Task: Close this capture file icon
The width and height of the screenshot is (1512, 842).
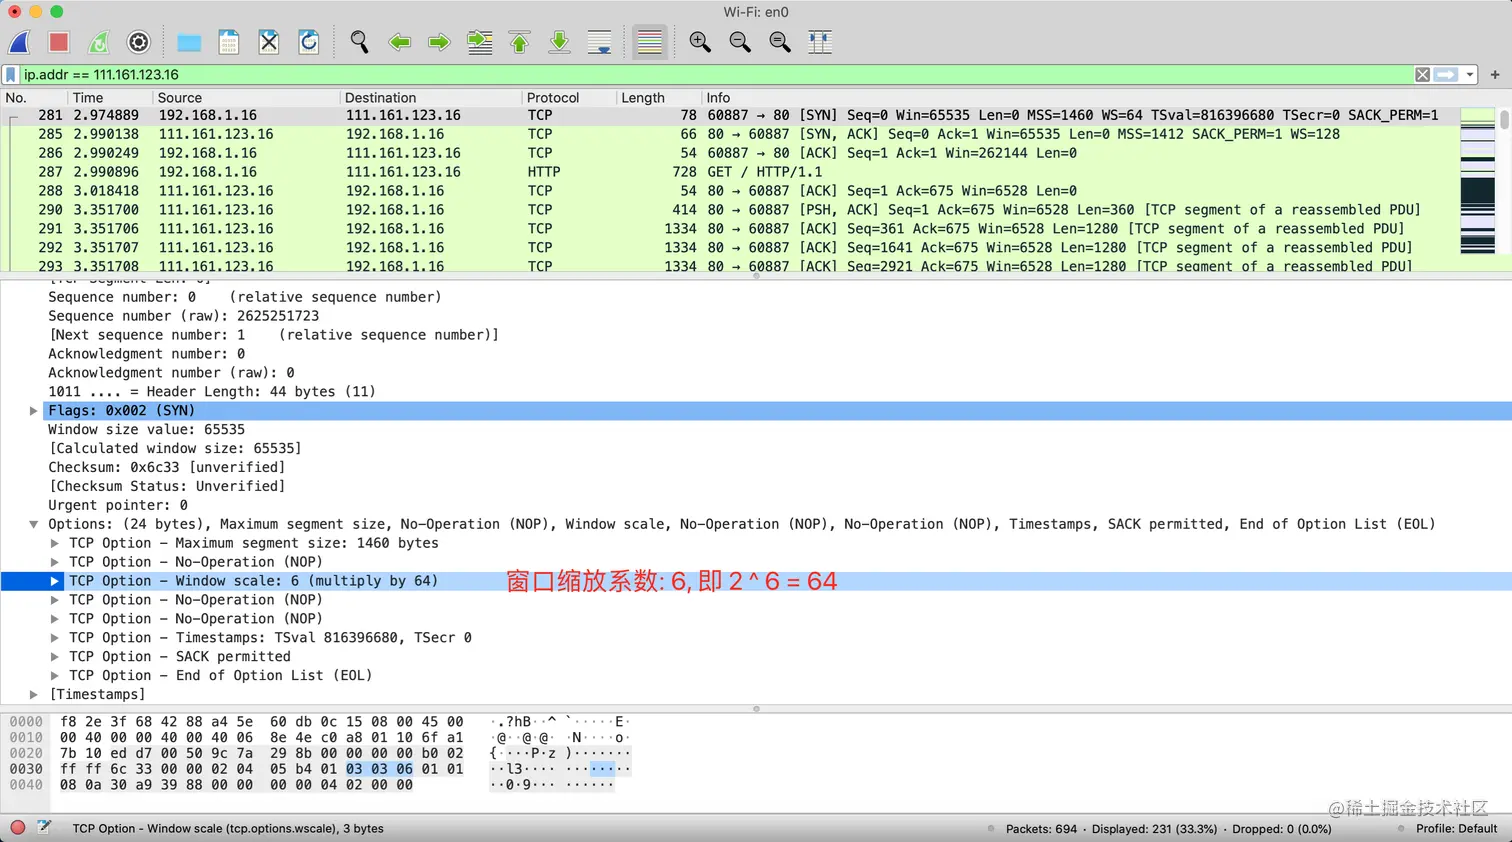Action: [x=269, y=42]
